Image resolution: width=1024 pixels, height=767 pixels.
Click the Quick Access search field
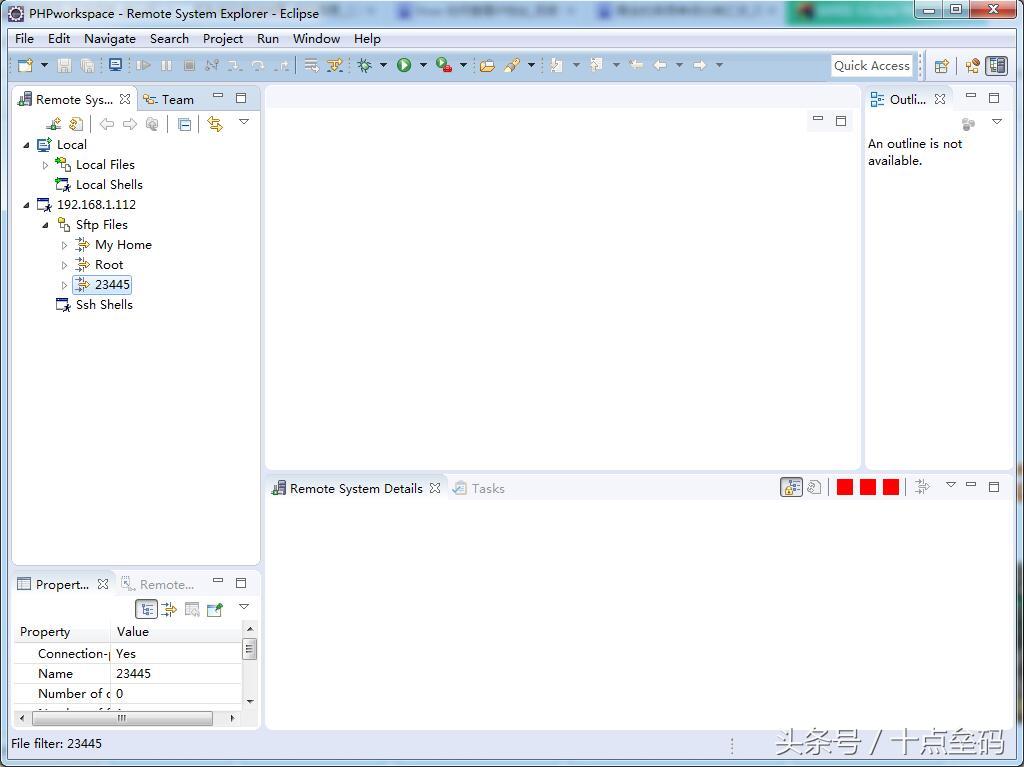pyautogui.click(x=871, y=65)
